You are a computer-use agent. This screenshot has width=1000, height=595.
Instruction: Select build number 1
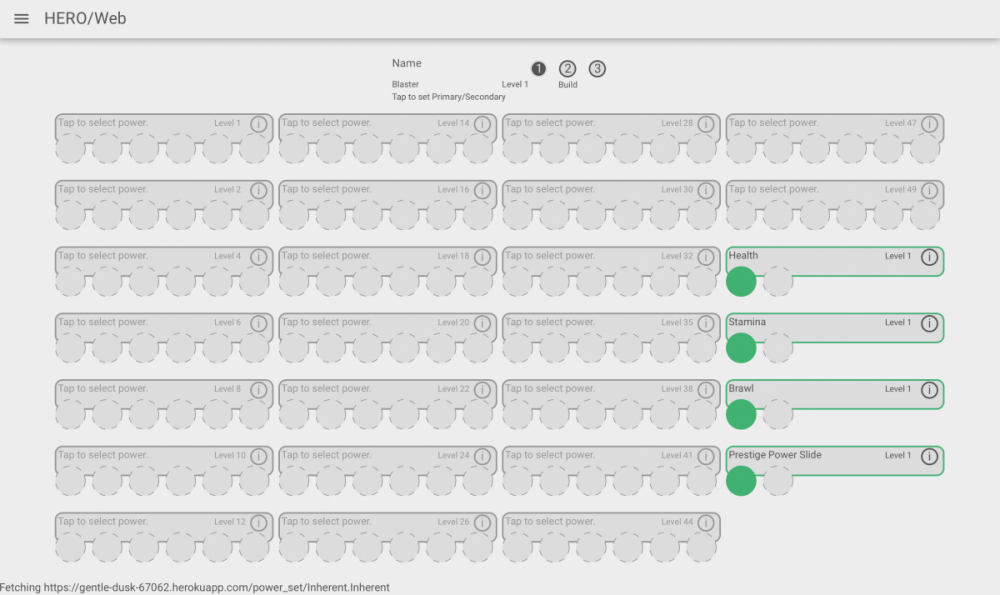pos(538,69)
